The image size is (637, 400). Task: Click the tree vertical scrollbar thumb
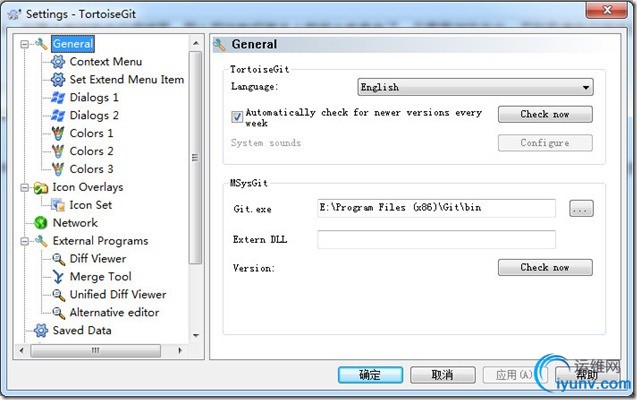196,158
